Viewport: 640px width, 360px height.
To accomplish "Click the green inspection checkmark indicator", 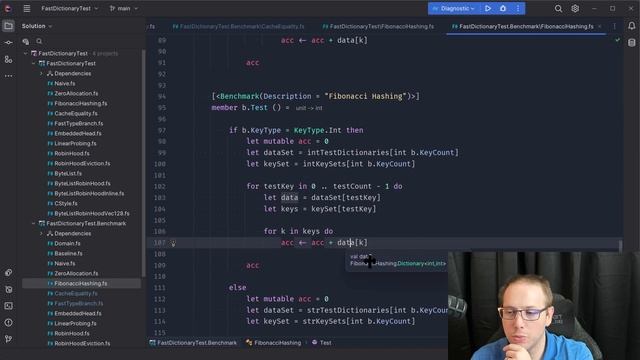I will [617, 40].
